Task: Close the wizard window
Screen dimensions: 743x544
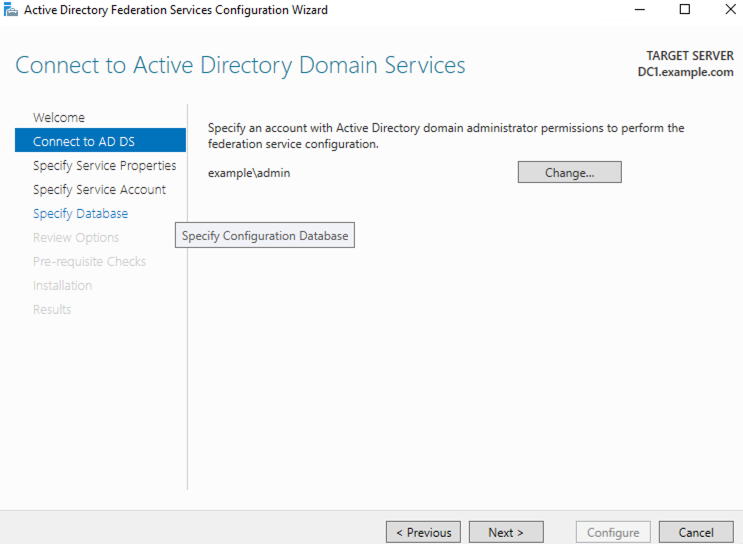Action: 730,9
